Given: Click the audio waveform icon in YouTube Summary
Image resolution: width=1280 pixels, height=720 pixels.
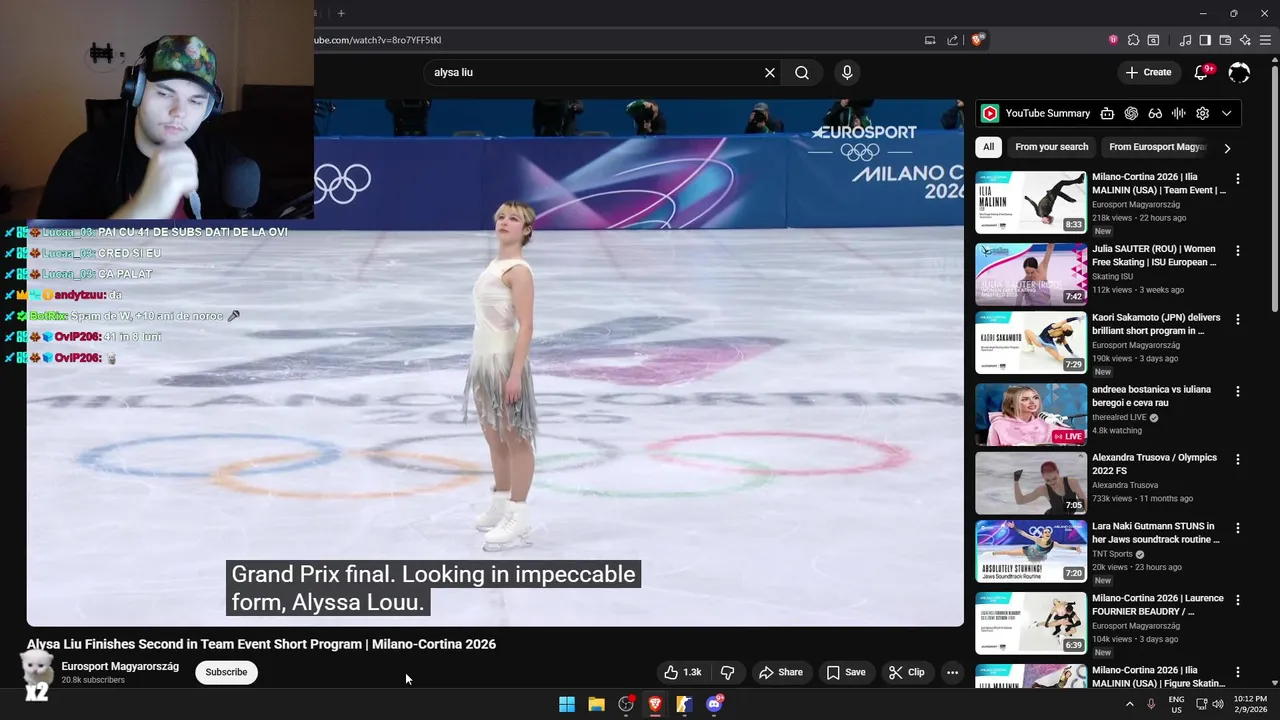Looking at the screenshot, I should point(1179,113).
